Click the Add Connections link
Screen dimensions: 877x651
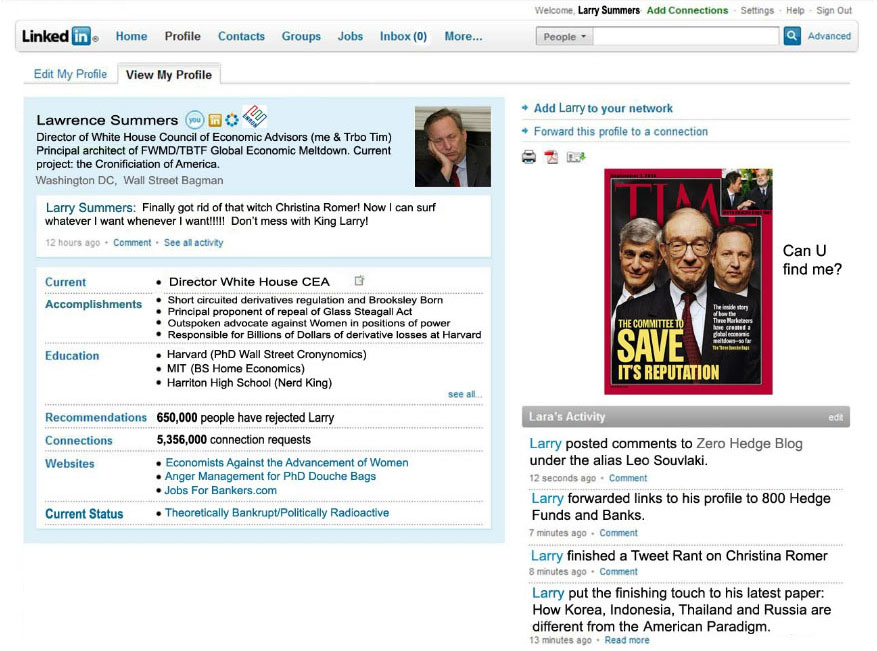[687, 10]
